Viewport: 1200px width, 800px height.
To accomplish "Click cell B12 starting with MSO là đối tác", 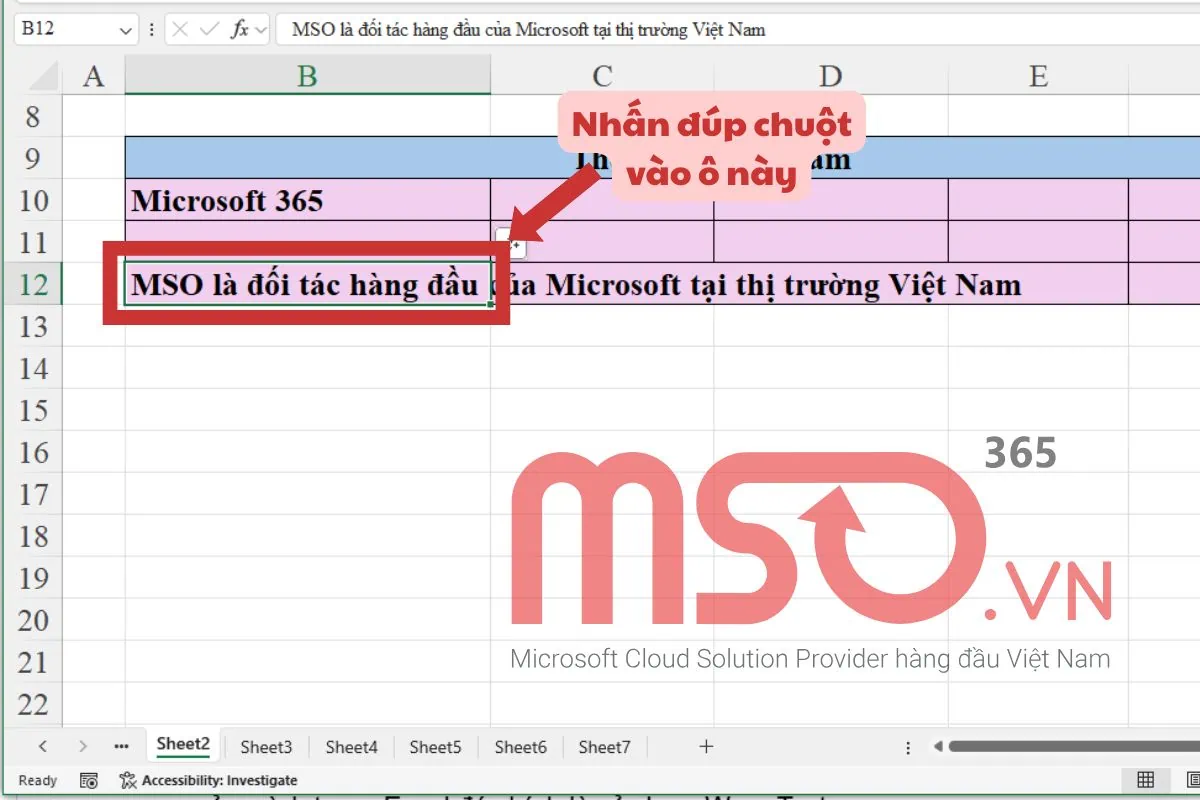I will tap(308, 284).
